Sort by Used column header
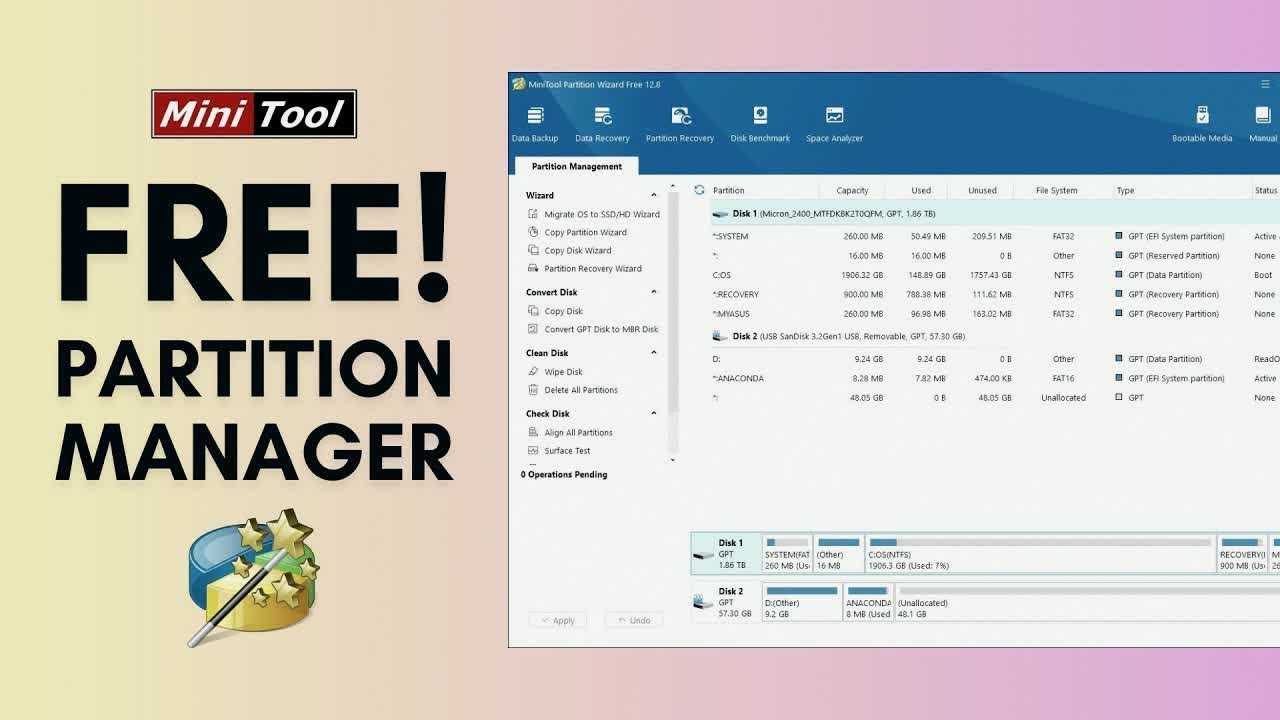Viewport: 1280px width, 720px height. point(921,190)
